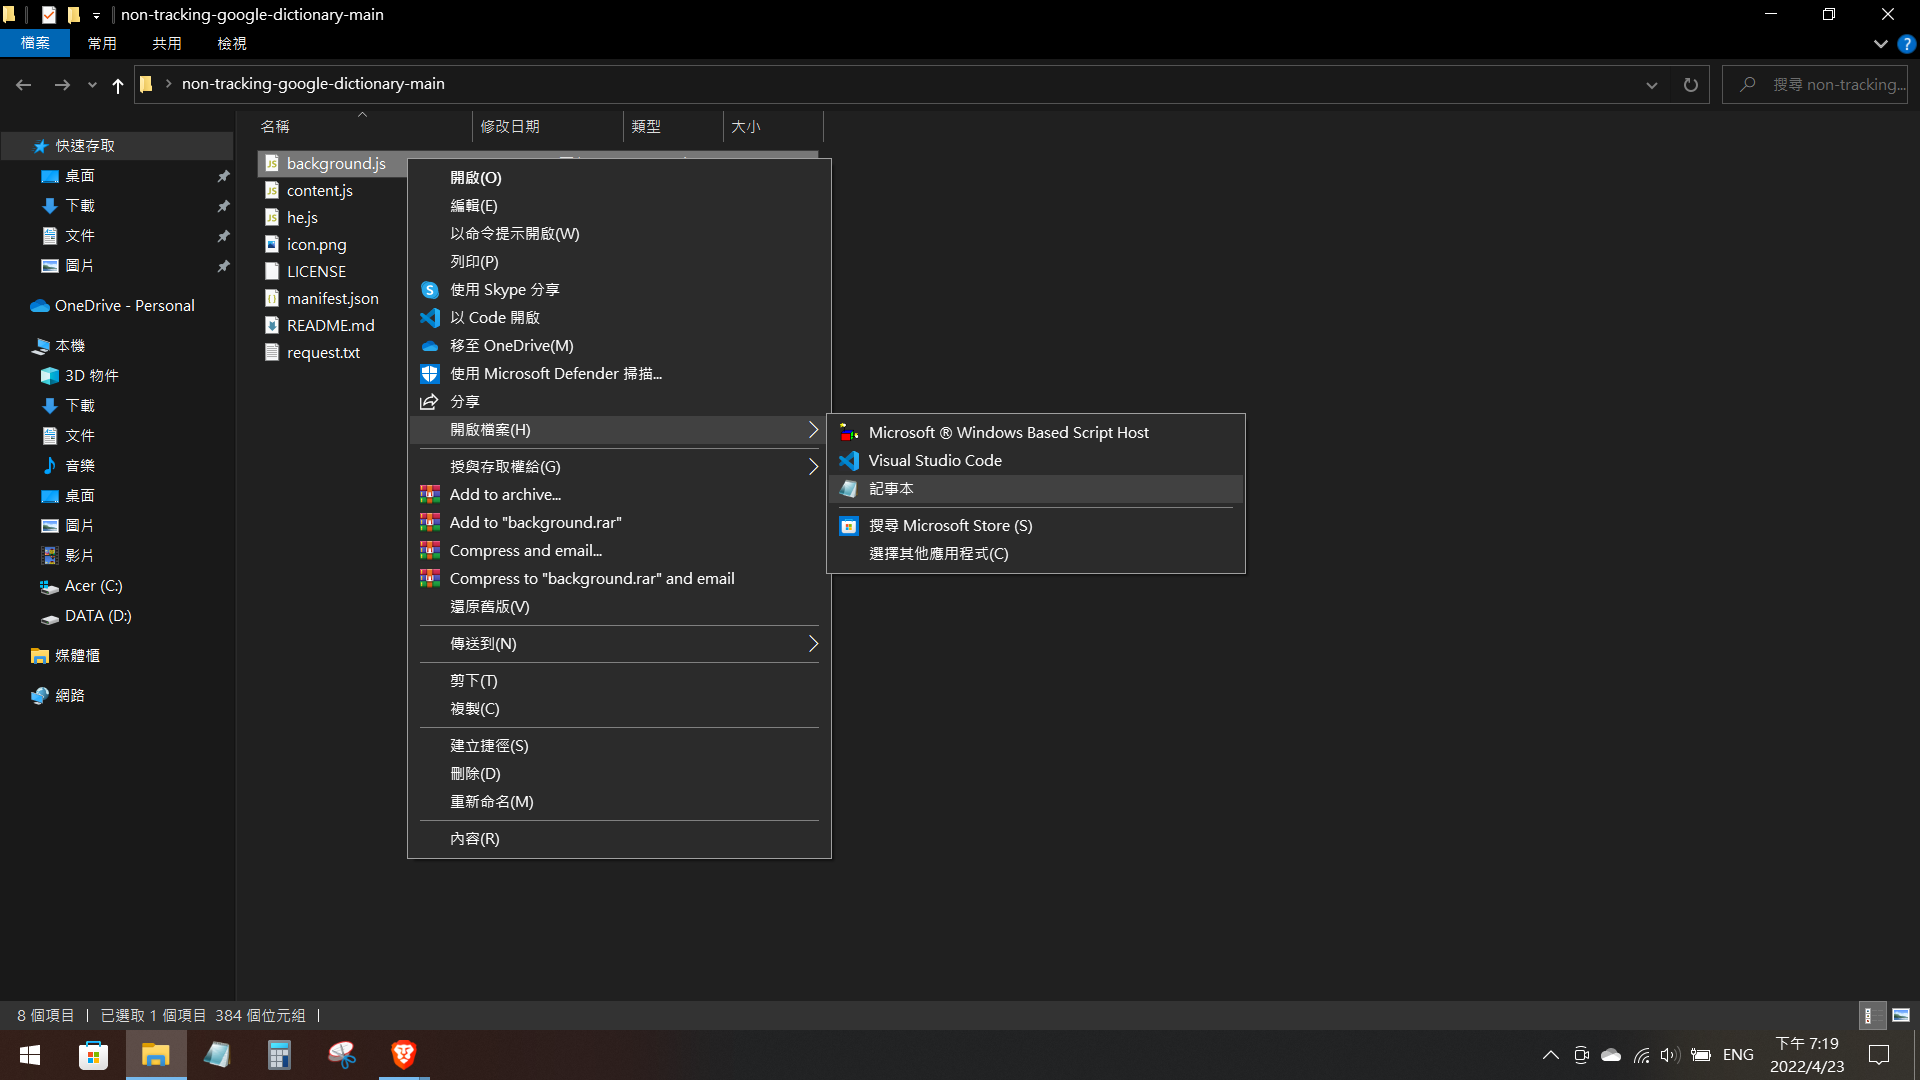The image size is (1920, 1080).
Task: Click 使用 Skype 分享 menu entry
Action: (x=504, y=290)
